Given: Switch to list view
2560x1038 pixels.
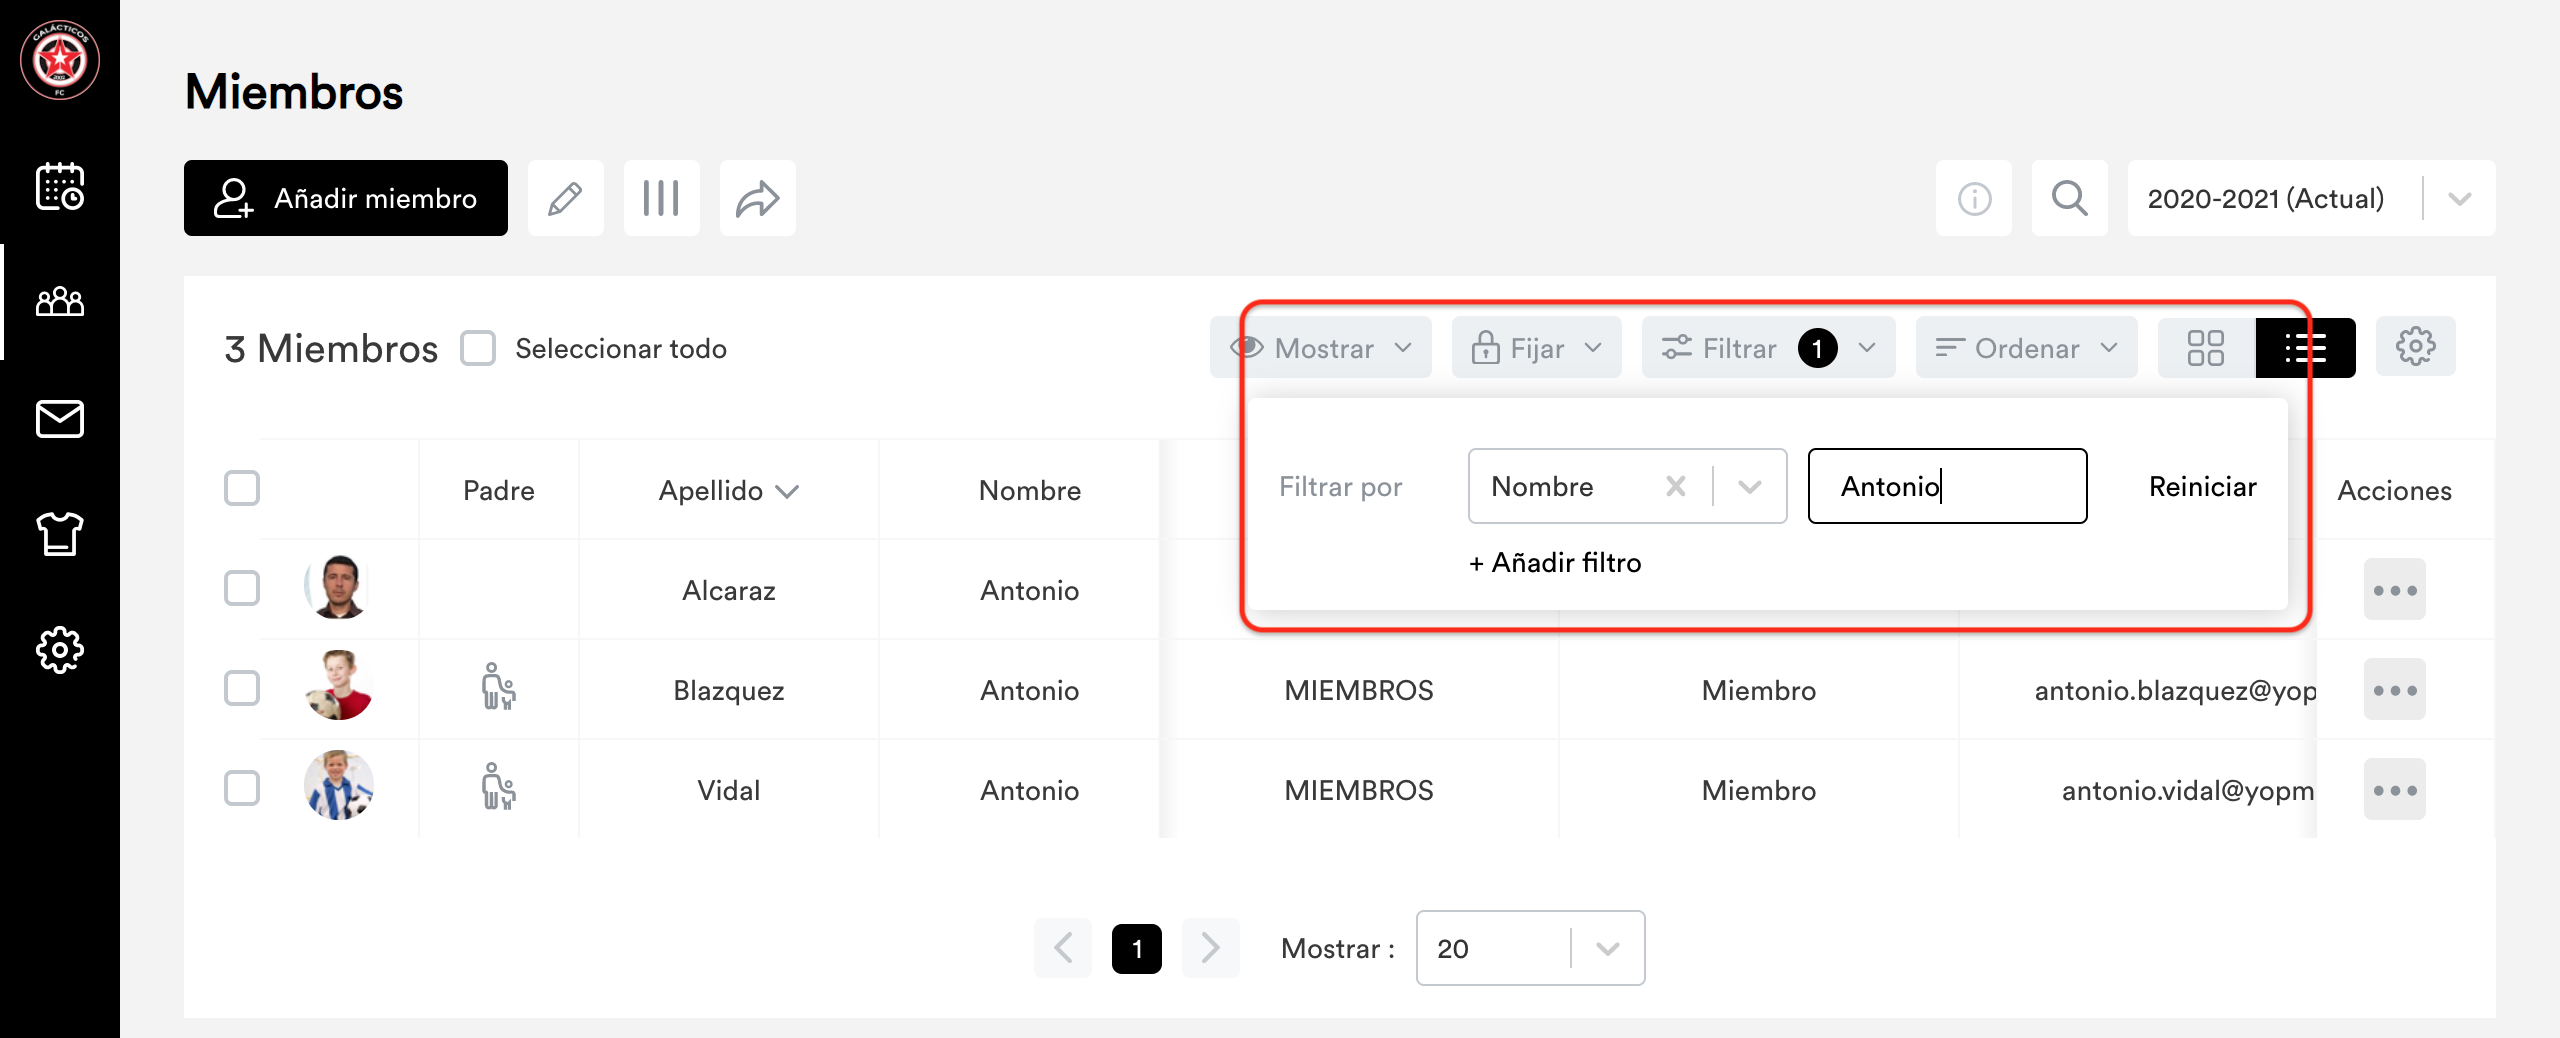Looking at the screenshot, I should pos(2306,348).
